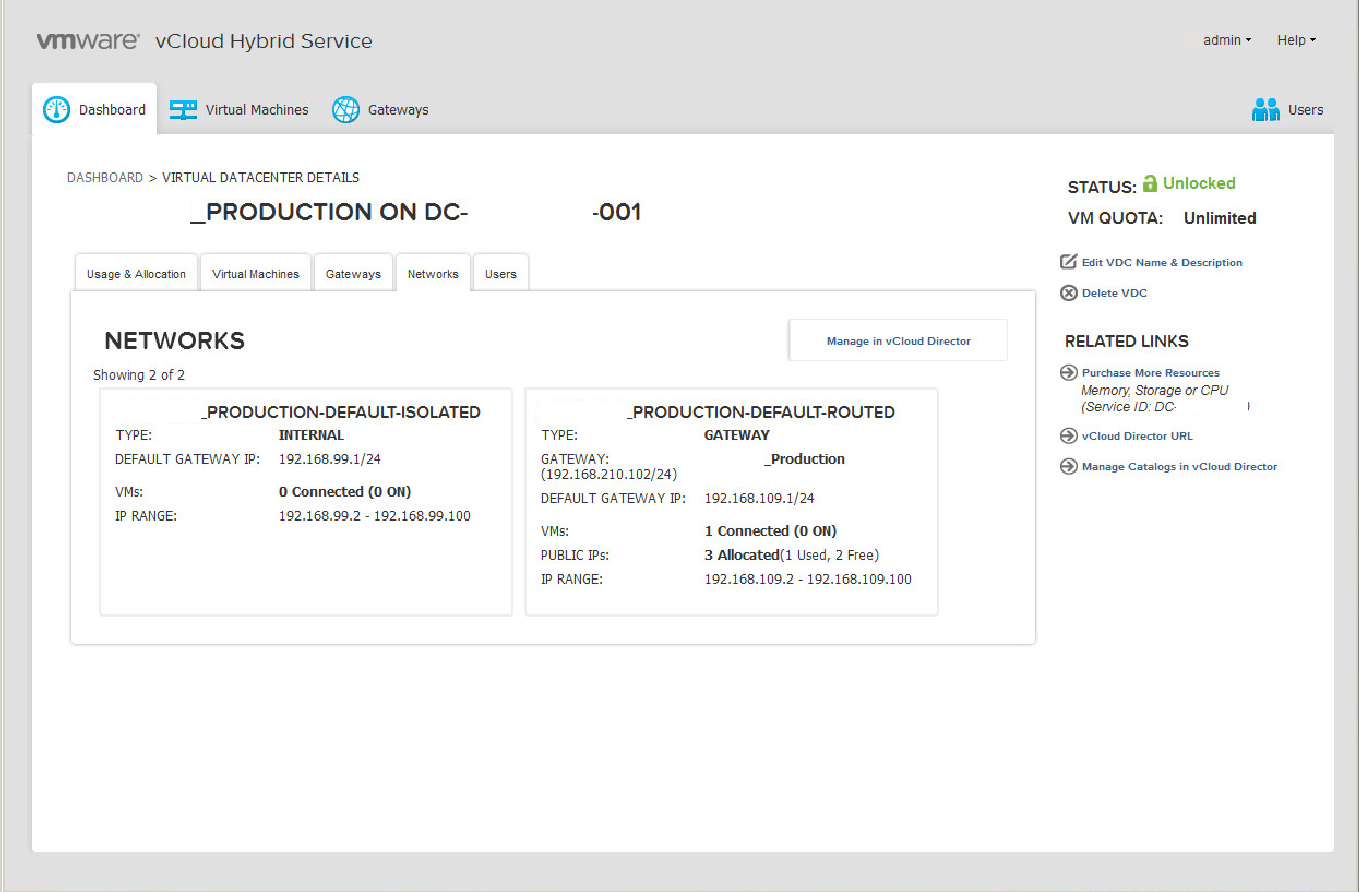Viewport: 1359px width, 892px height.
Task: Click the Purchase More Resources arrow icon
Action: 1068,373
